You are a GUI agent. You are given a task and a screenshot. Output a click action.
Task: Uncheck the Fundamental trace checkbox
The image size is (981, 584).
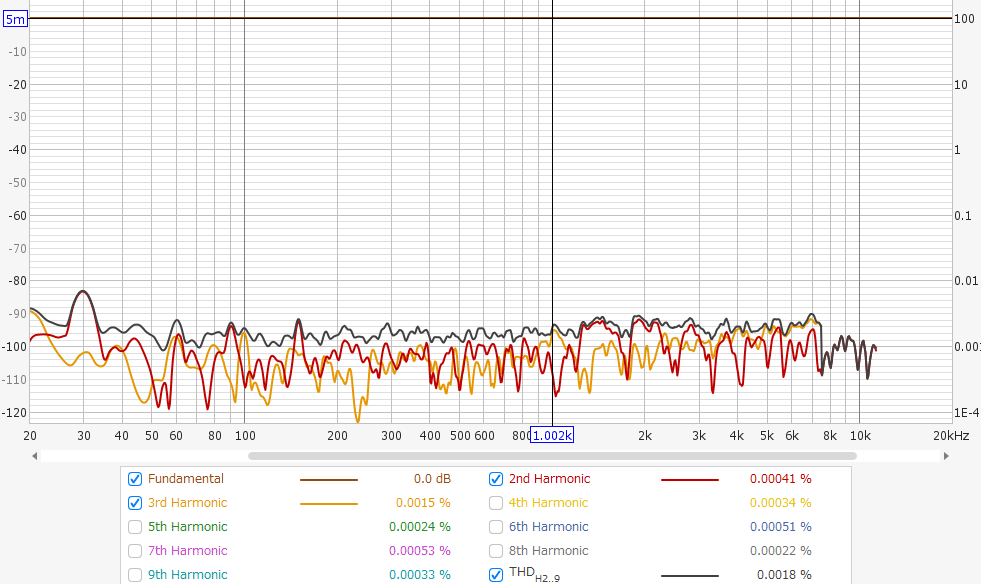(x=135, y=479)
